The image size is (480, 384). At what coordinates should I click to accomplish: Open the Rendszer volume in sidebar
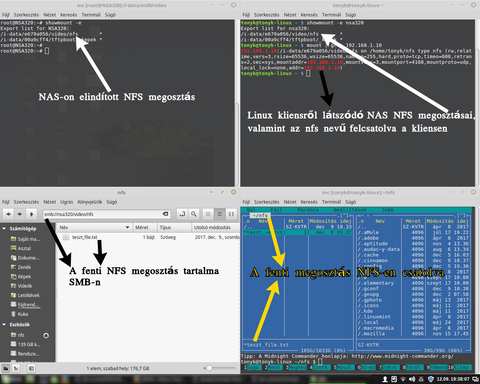point(25,354)
